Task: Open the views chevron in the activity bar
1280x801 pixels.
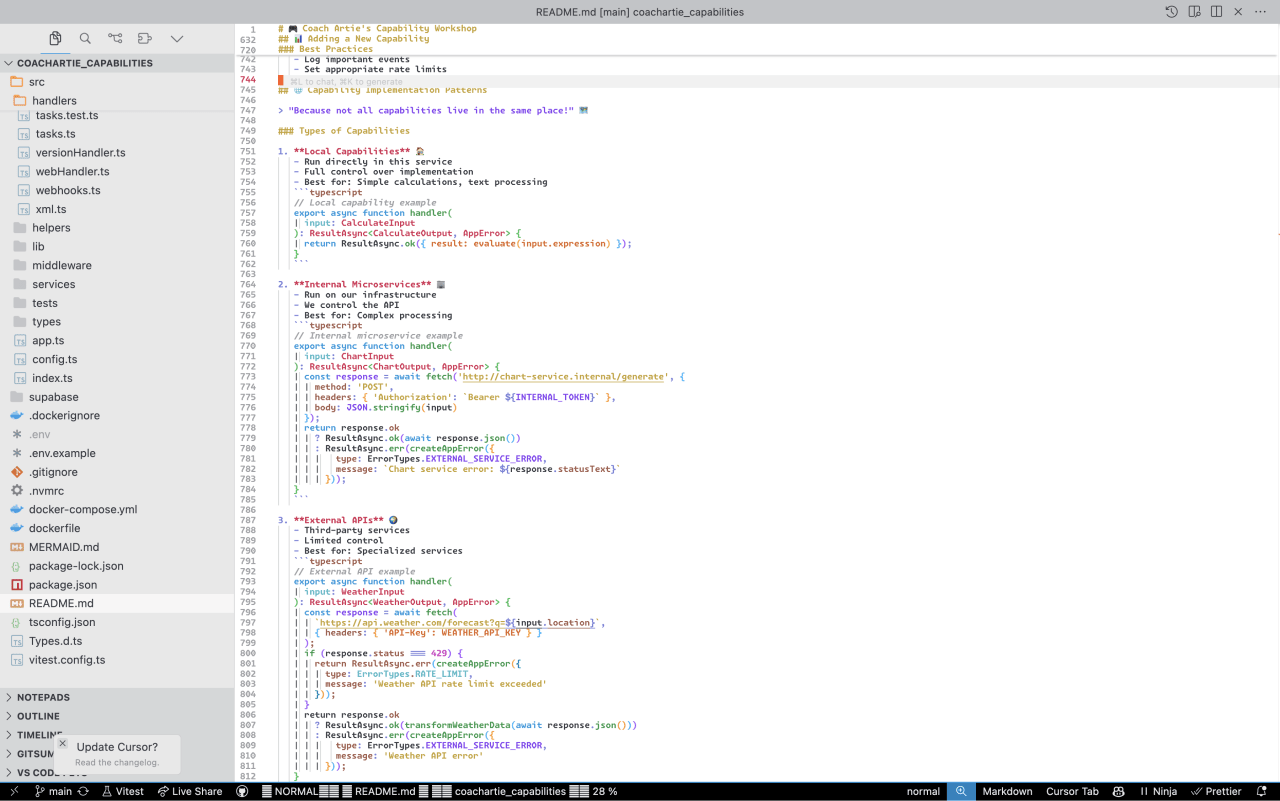Action: [176, 37]
